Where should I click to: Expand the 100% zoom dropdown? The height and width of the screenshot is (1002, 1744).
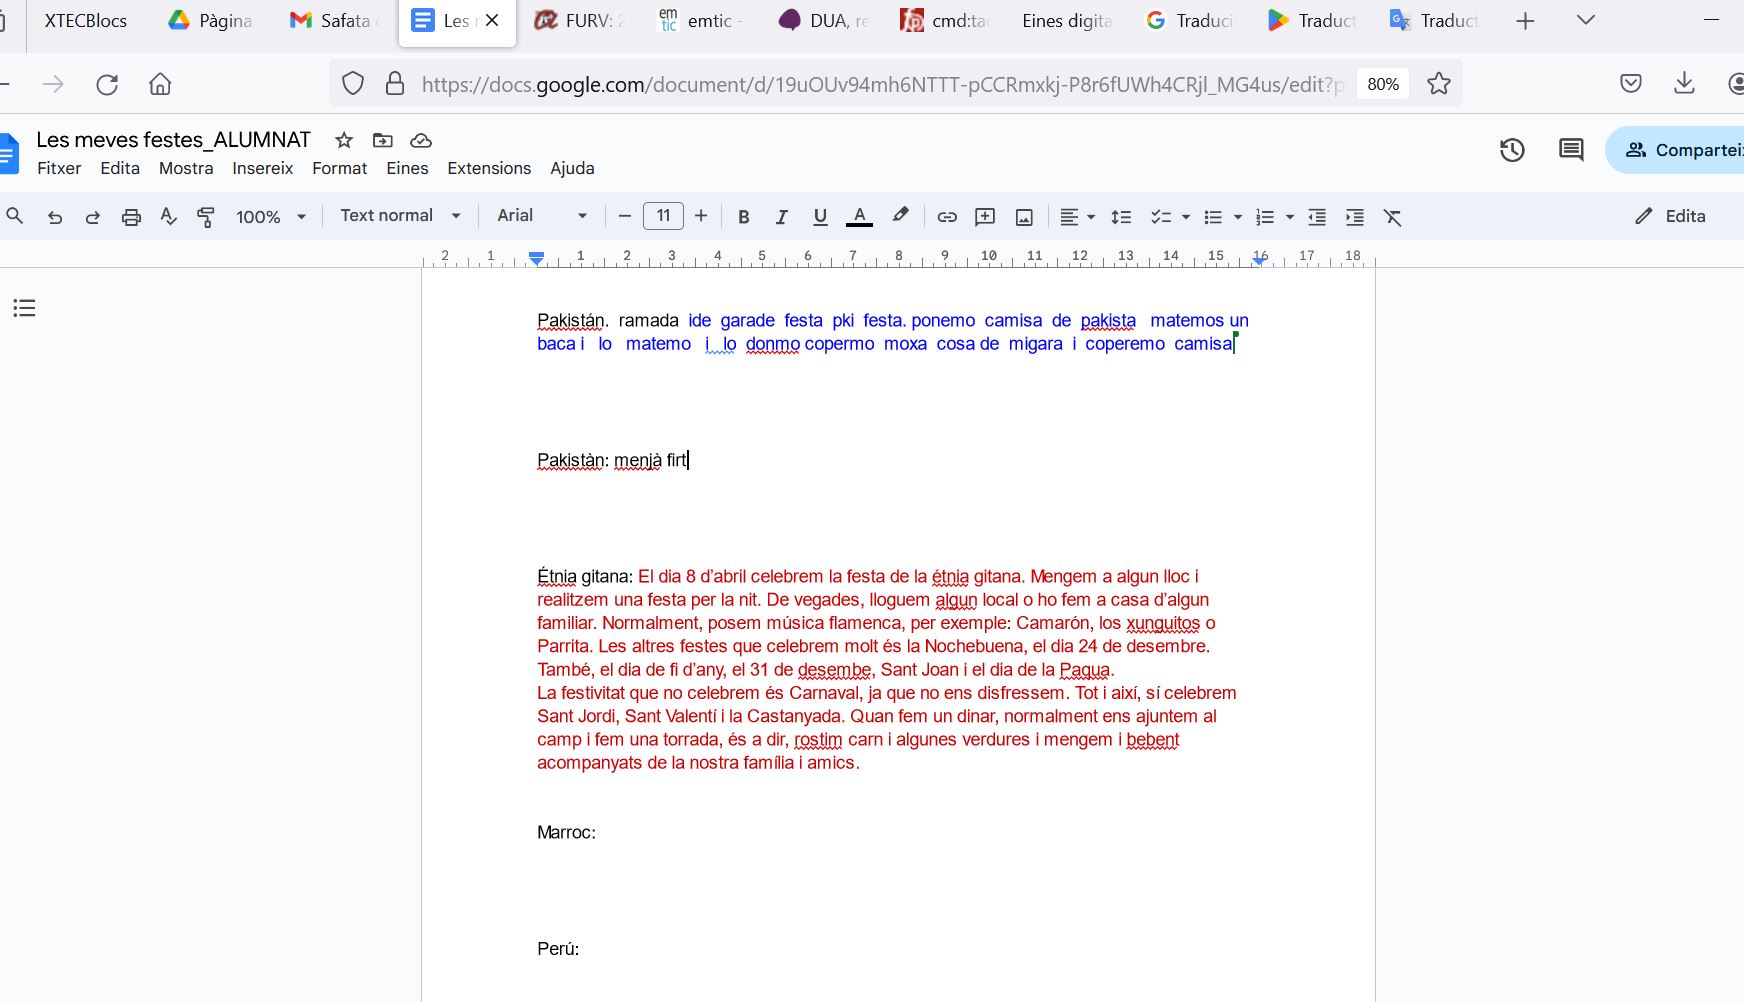[270, 217]
